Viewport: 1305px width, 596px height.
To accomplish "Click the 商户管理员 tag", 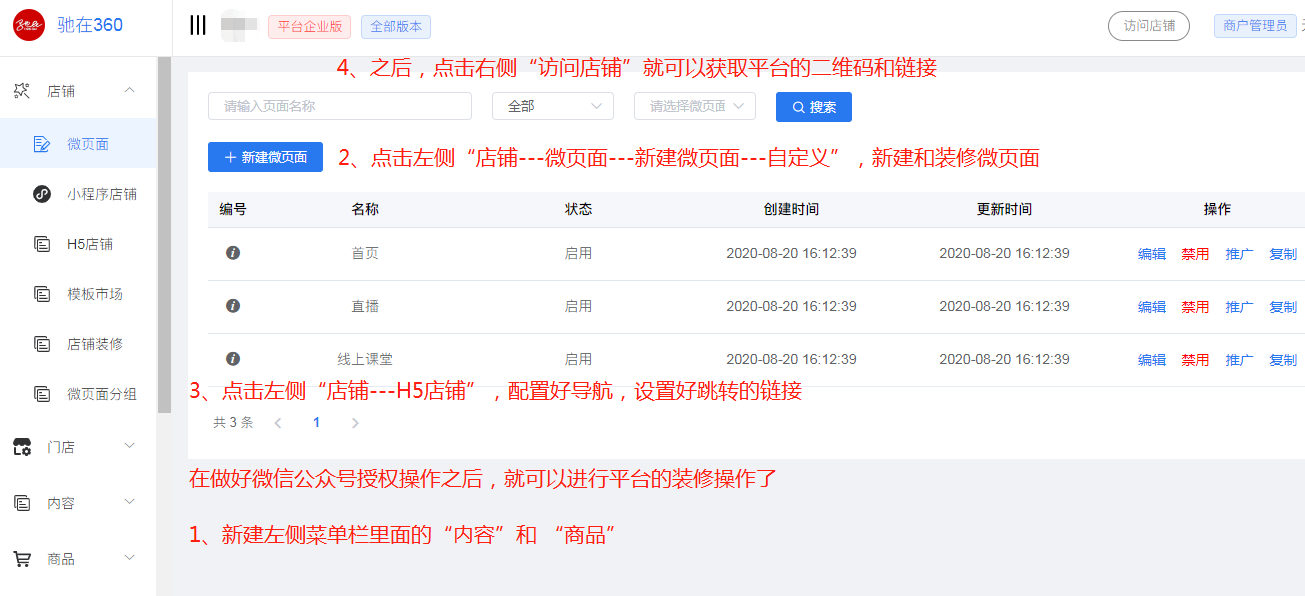I will point(1255,26).
